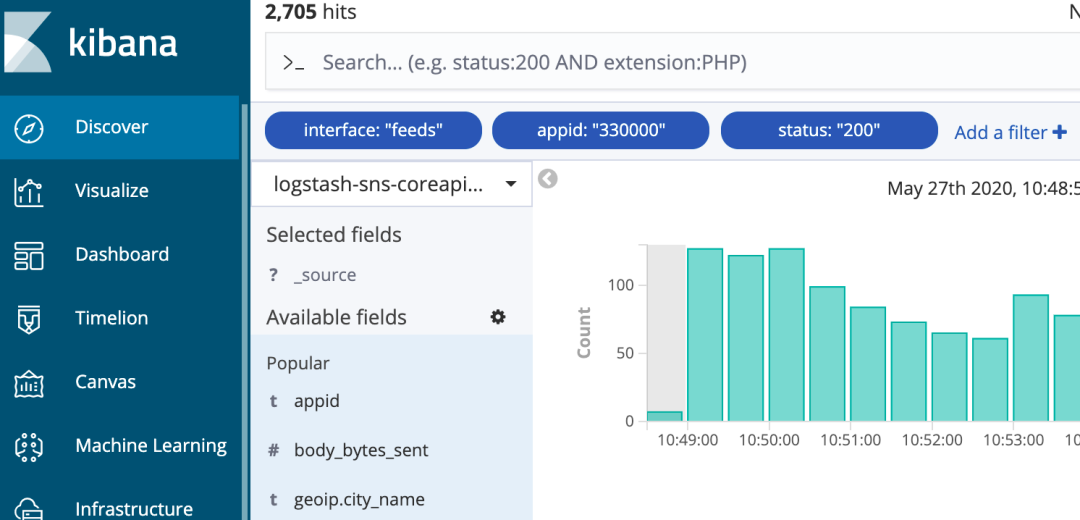1080x520 pixels.
Task: Click the left sidebar scrollbar
Action: tap(245, 310)
